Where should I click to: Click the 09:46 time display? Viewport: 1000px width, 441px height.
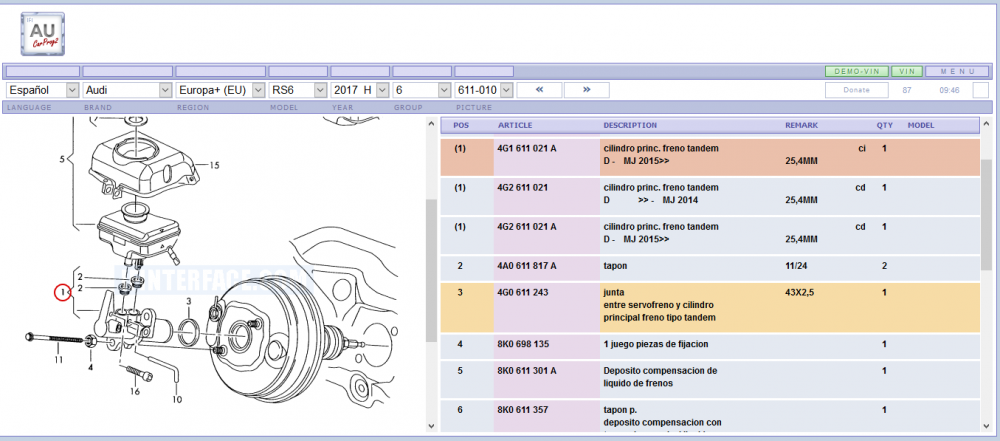(x=949, y=90)
